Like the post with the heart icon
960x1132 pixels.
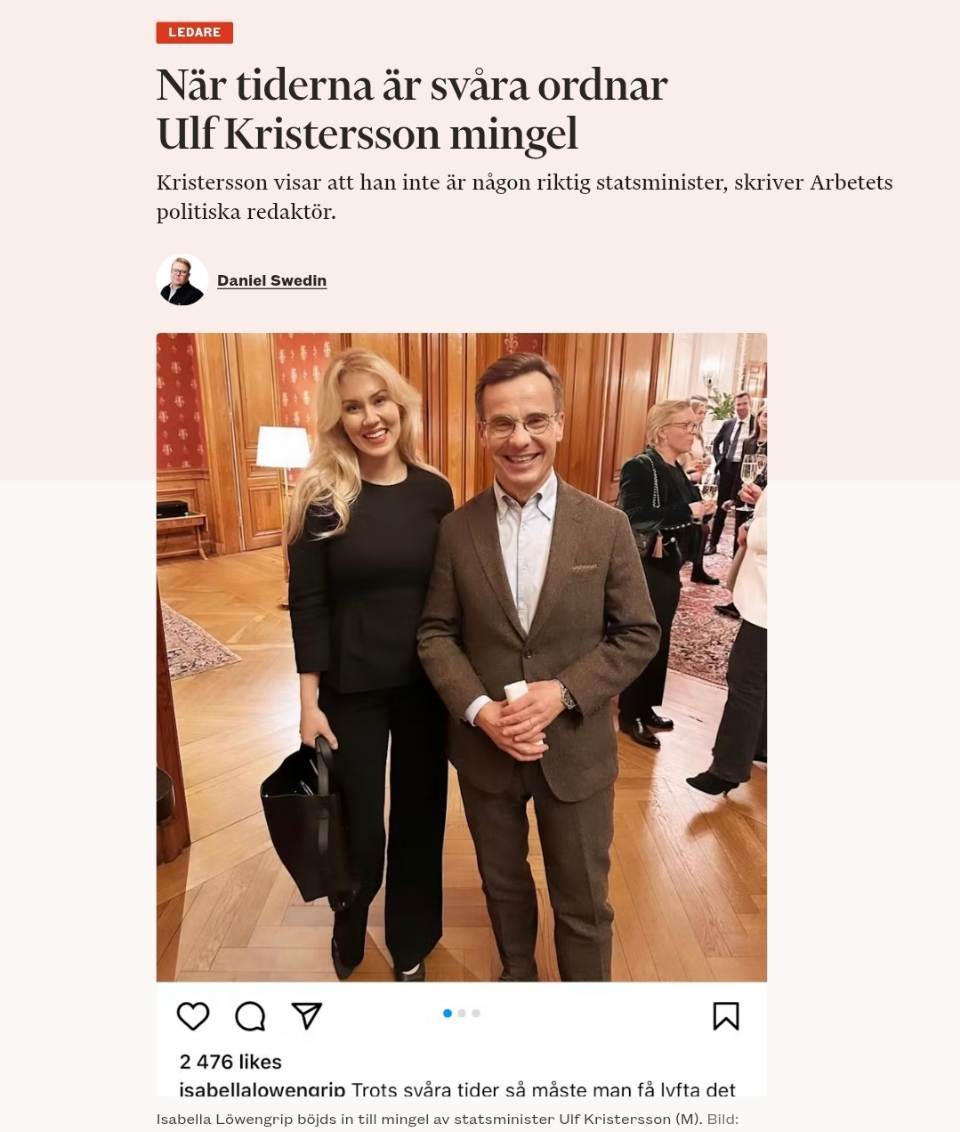pyautogui.click(x=193, y=1016)
